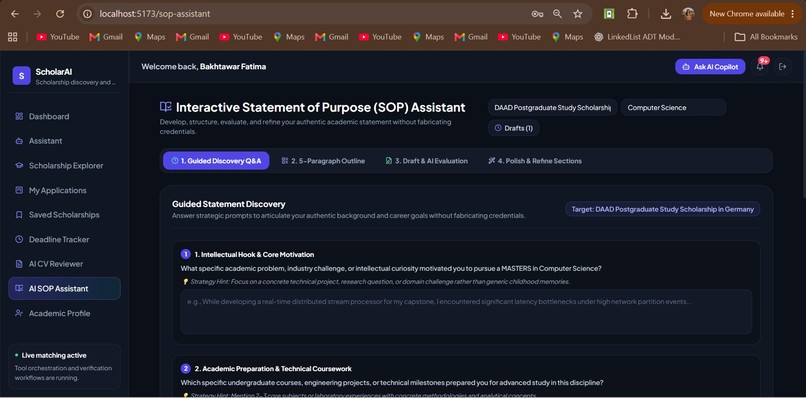The height and width of the screenshot is (398, 806).
Task: Open the password key icon in address bar
Action: point(537,14)
